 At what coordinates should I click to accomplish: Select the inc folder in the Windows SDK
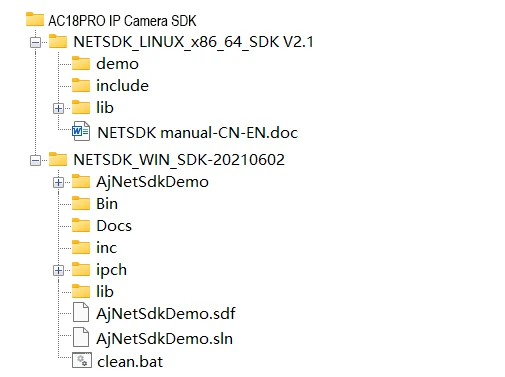pos(107,248)
